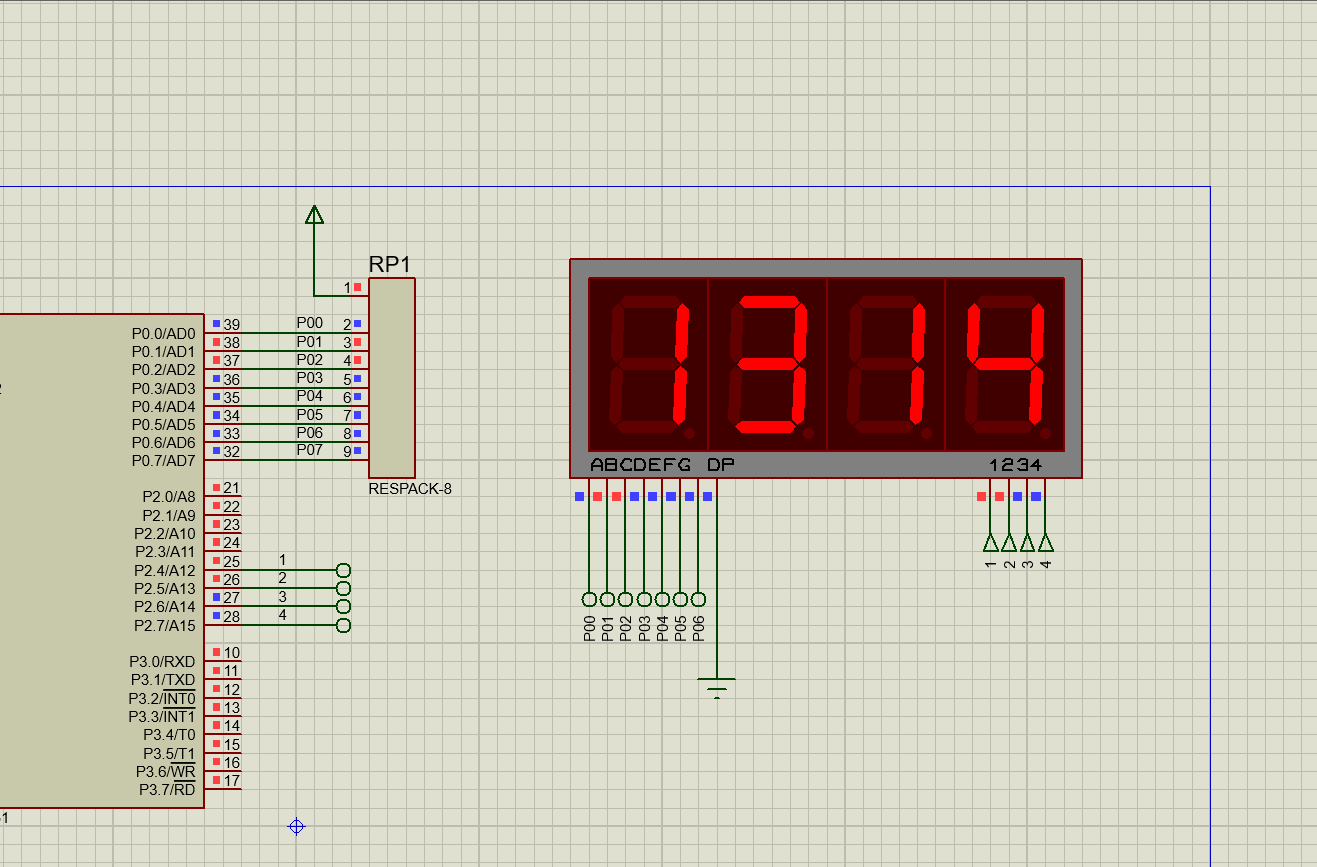1317x867 pixels.
Task: Select circle terminal above rotated P03 label
Action: (x=644, y=599)
